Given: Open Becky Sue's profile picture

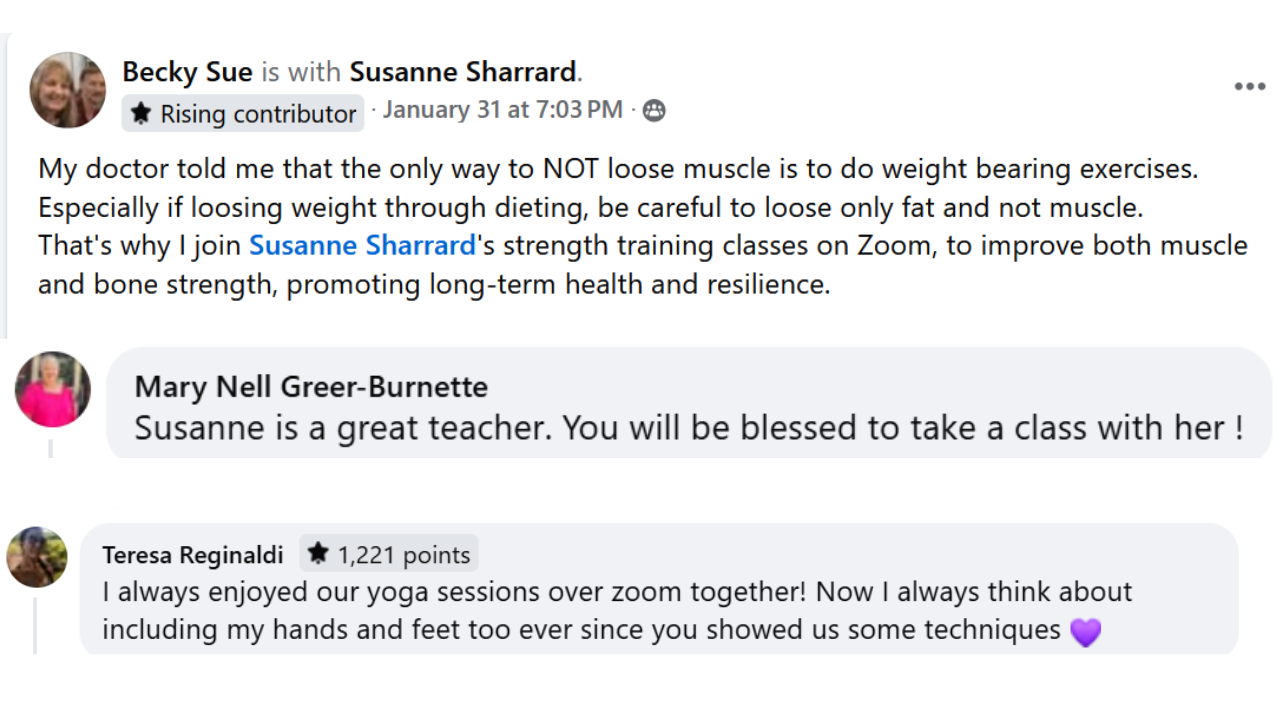Looking at the screenshot, I should tap(67, 90).
